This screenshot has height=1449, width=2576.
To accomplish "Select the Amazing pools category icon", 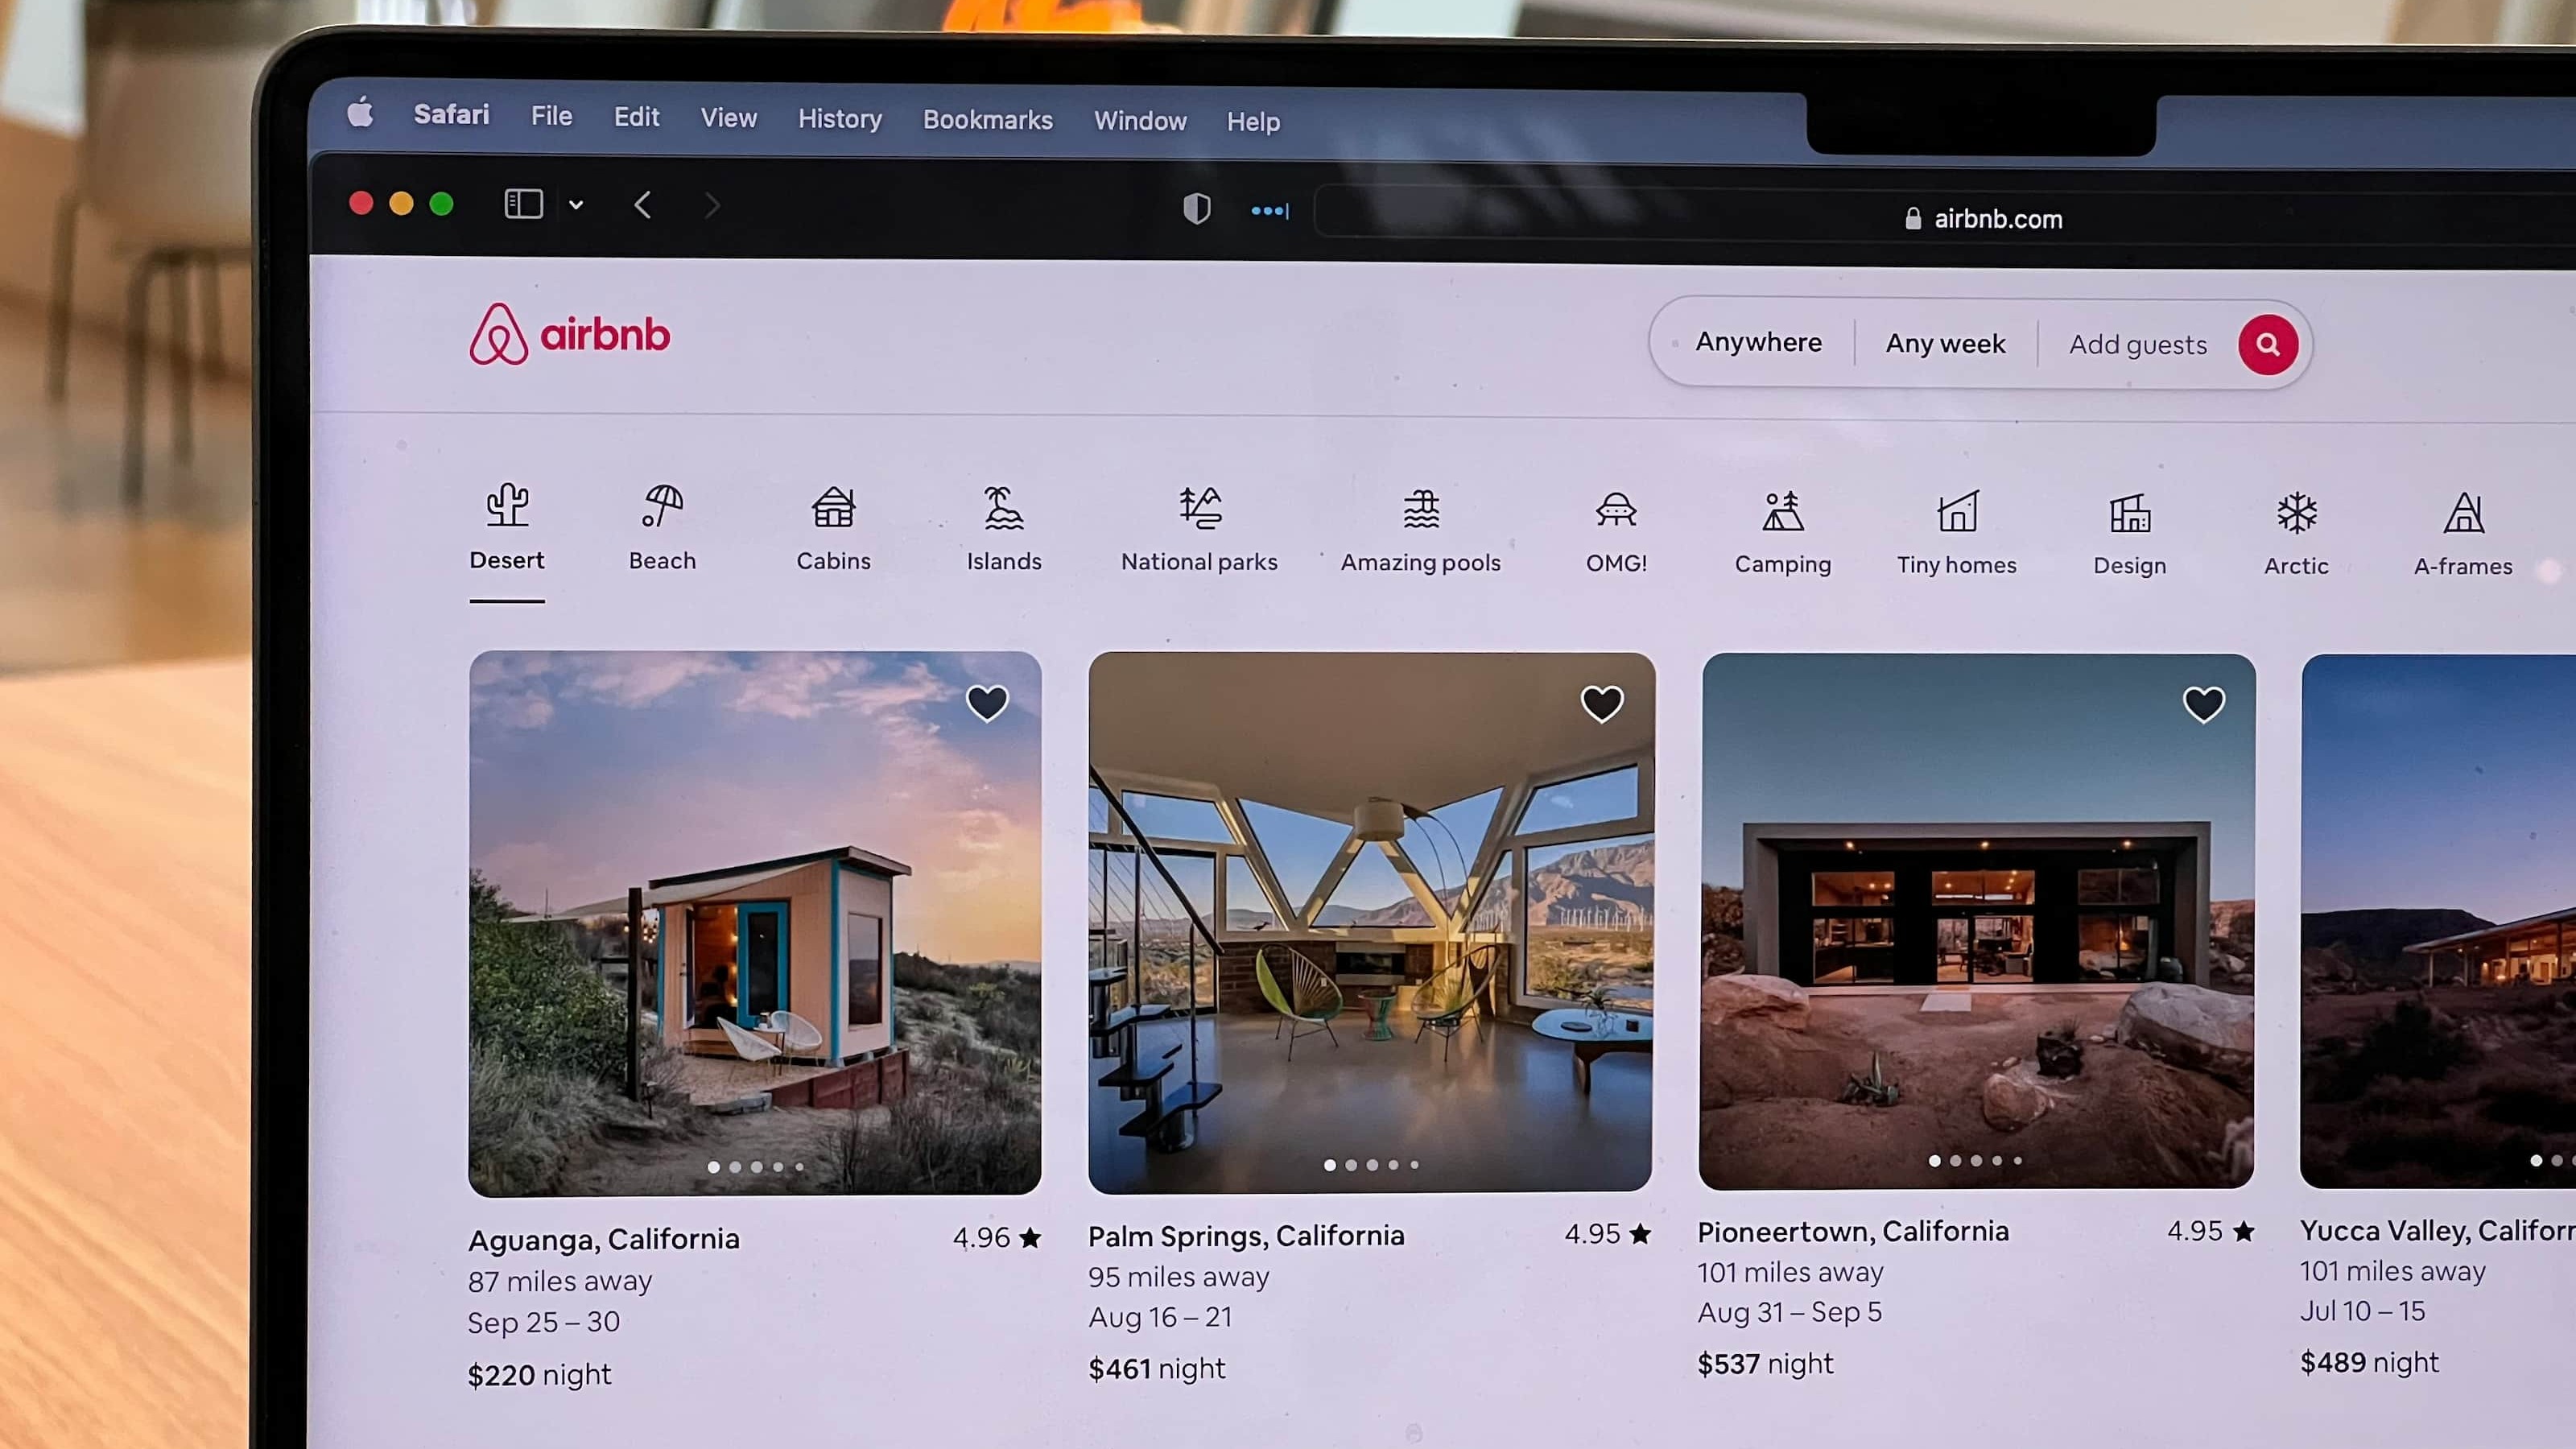I will point(1421,511).
